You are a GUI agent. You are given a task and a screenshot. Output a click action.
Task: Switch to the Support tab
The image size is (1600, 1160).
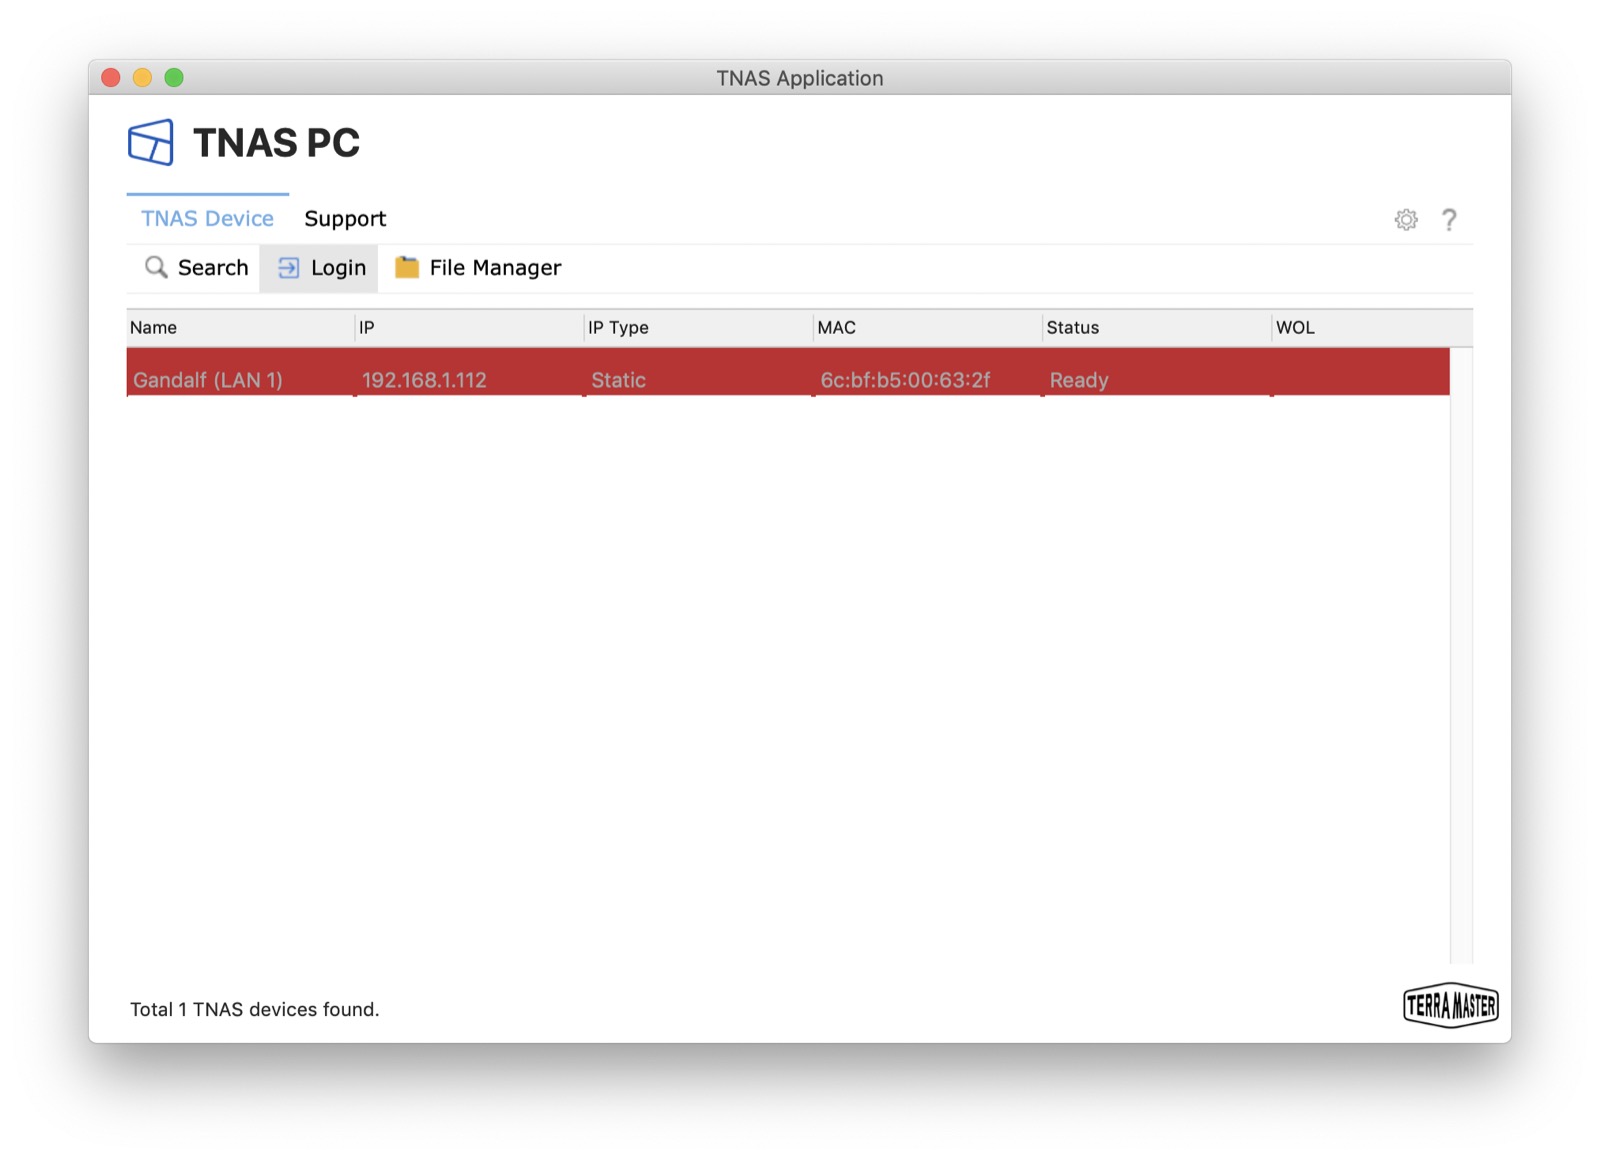pos(345,219)
